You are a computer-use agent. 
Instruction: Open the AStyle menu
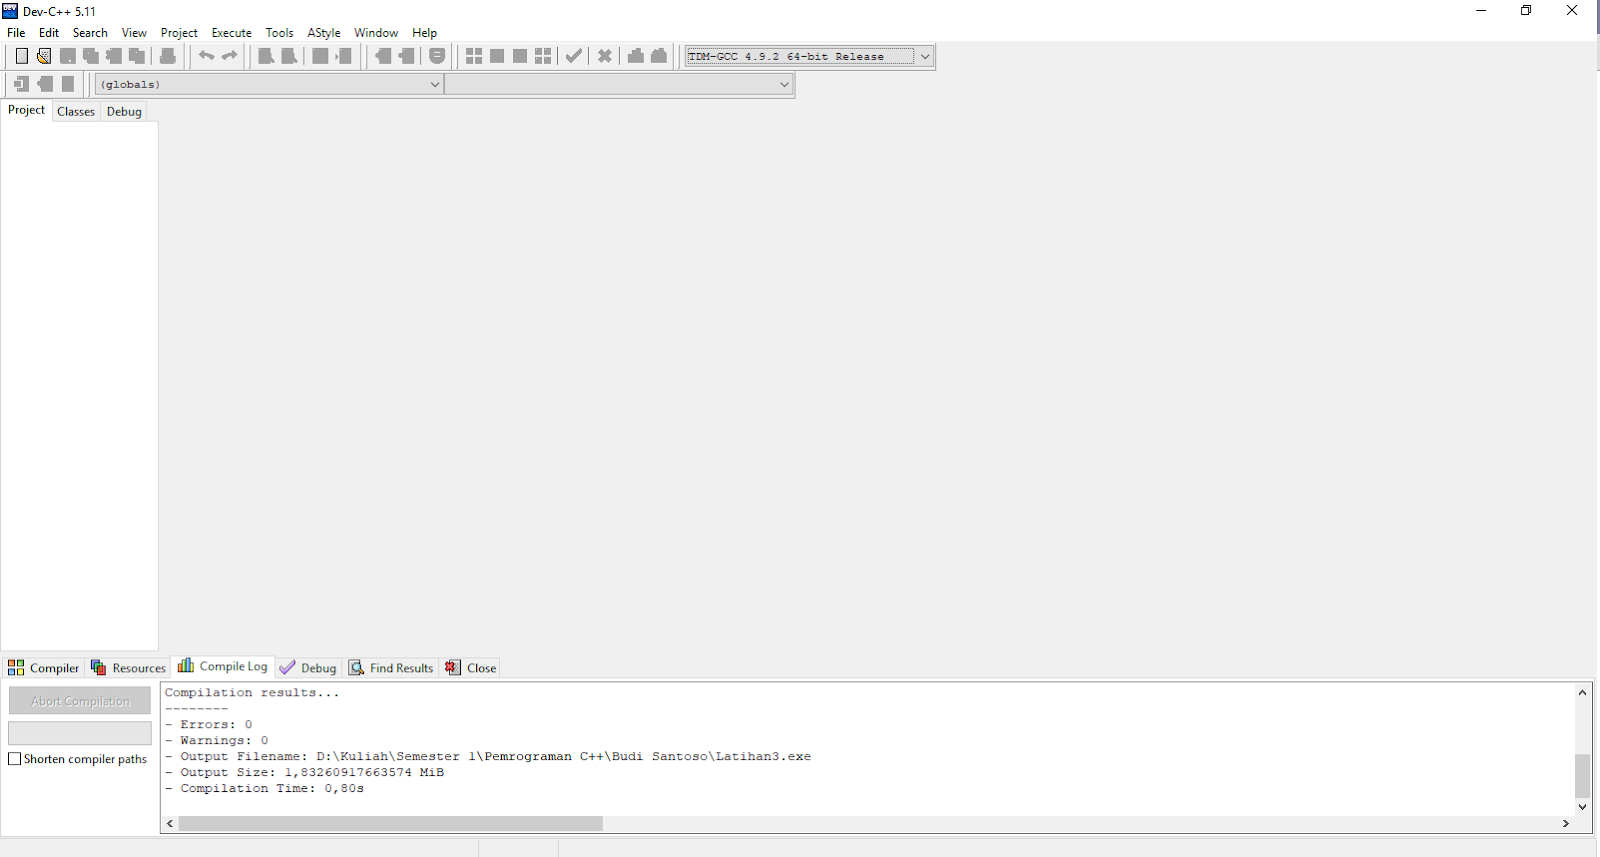(324, 32)
